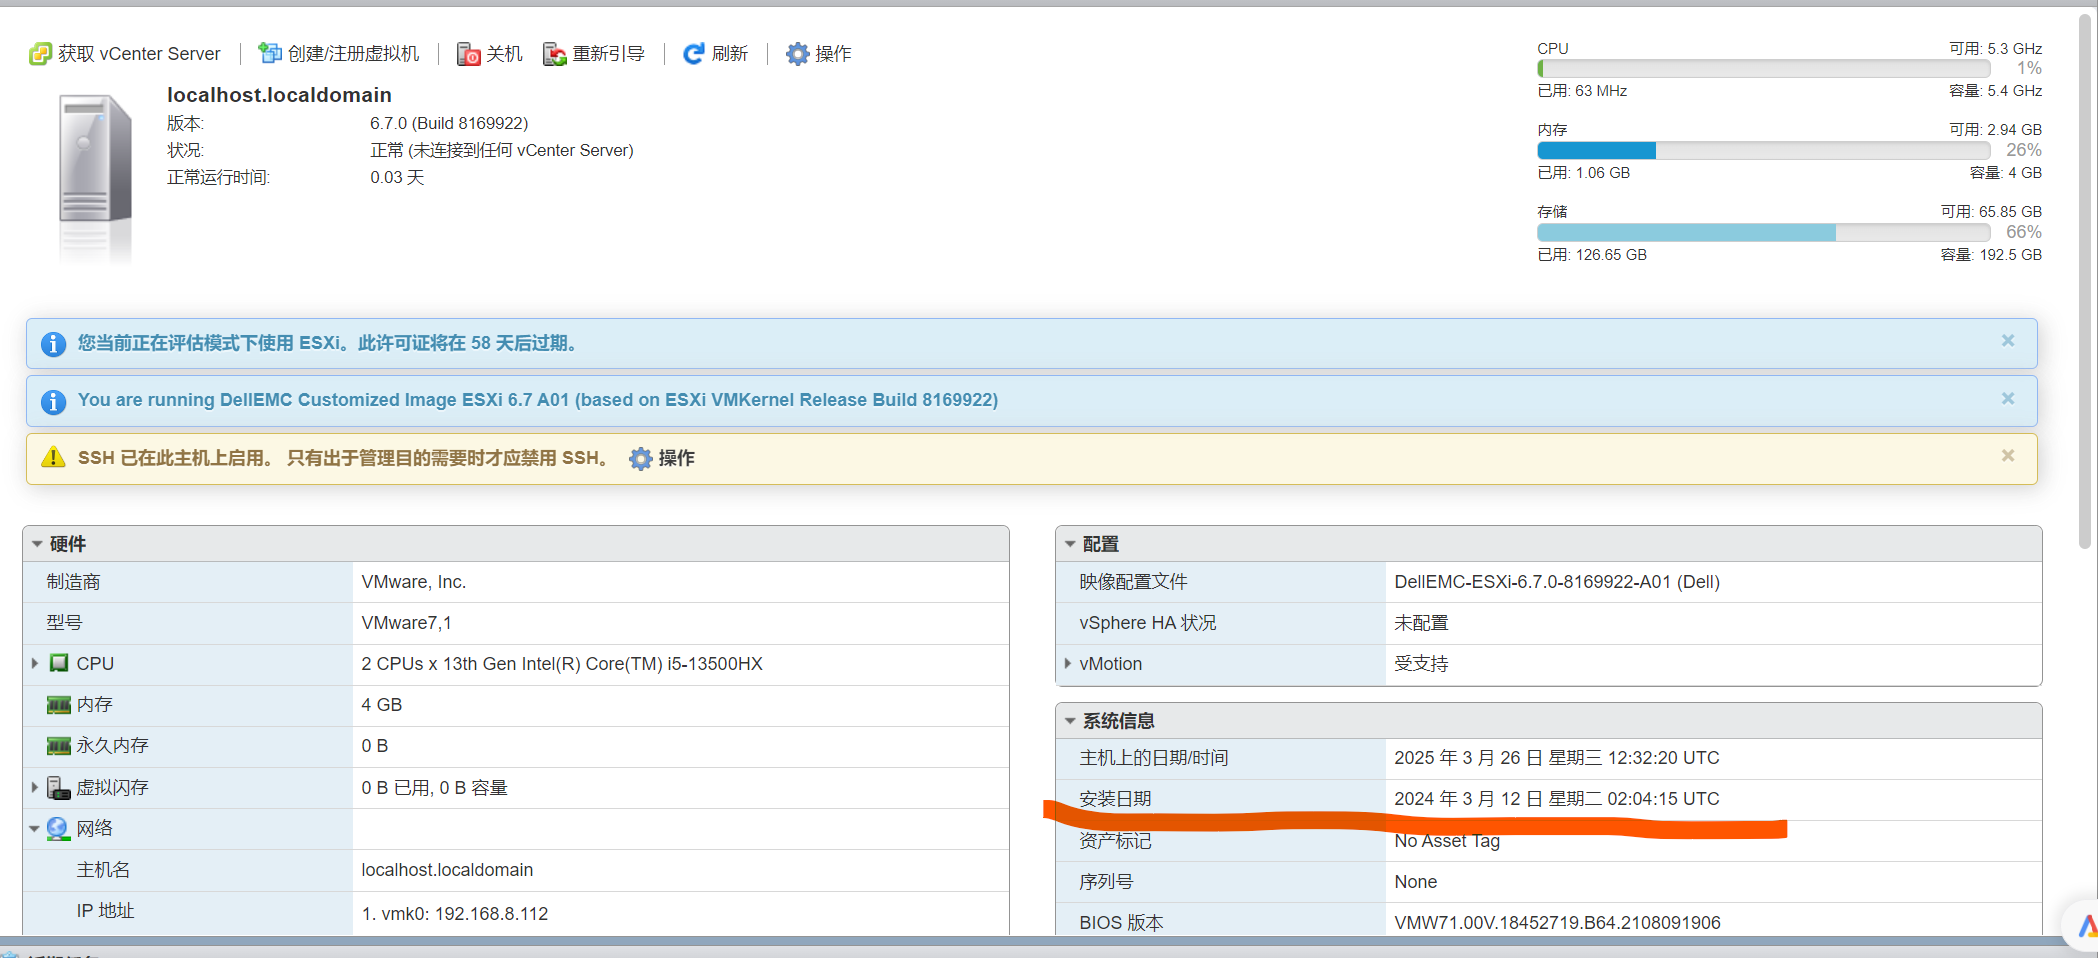The width and height of the screenshot is (2098, 958).
Task: Expand the CPU row details
Action: [35, 663]
